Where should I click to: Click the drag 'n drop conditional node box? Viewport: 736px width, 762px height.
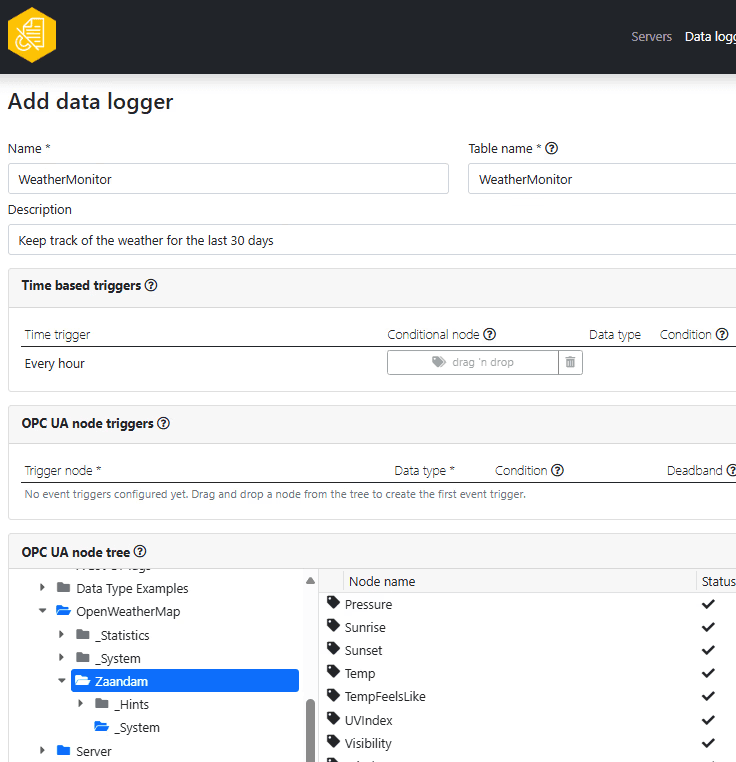[x=473, y=363]
